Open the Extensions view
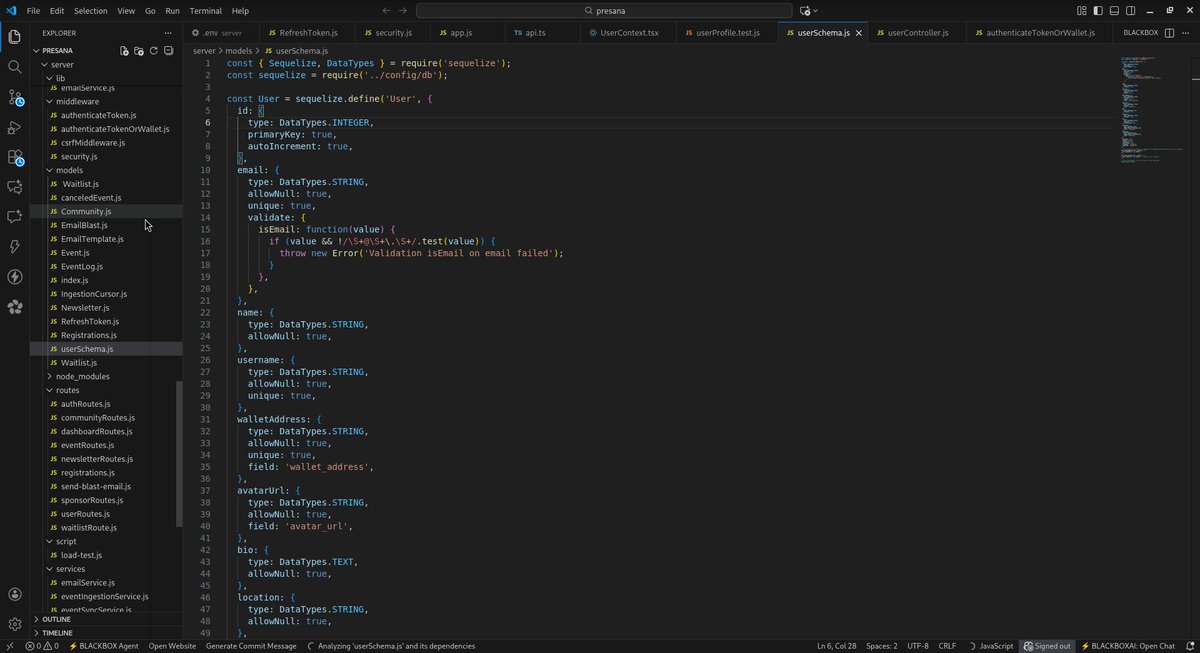 point(15,157)
